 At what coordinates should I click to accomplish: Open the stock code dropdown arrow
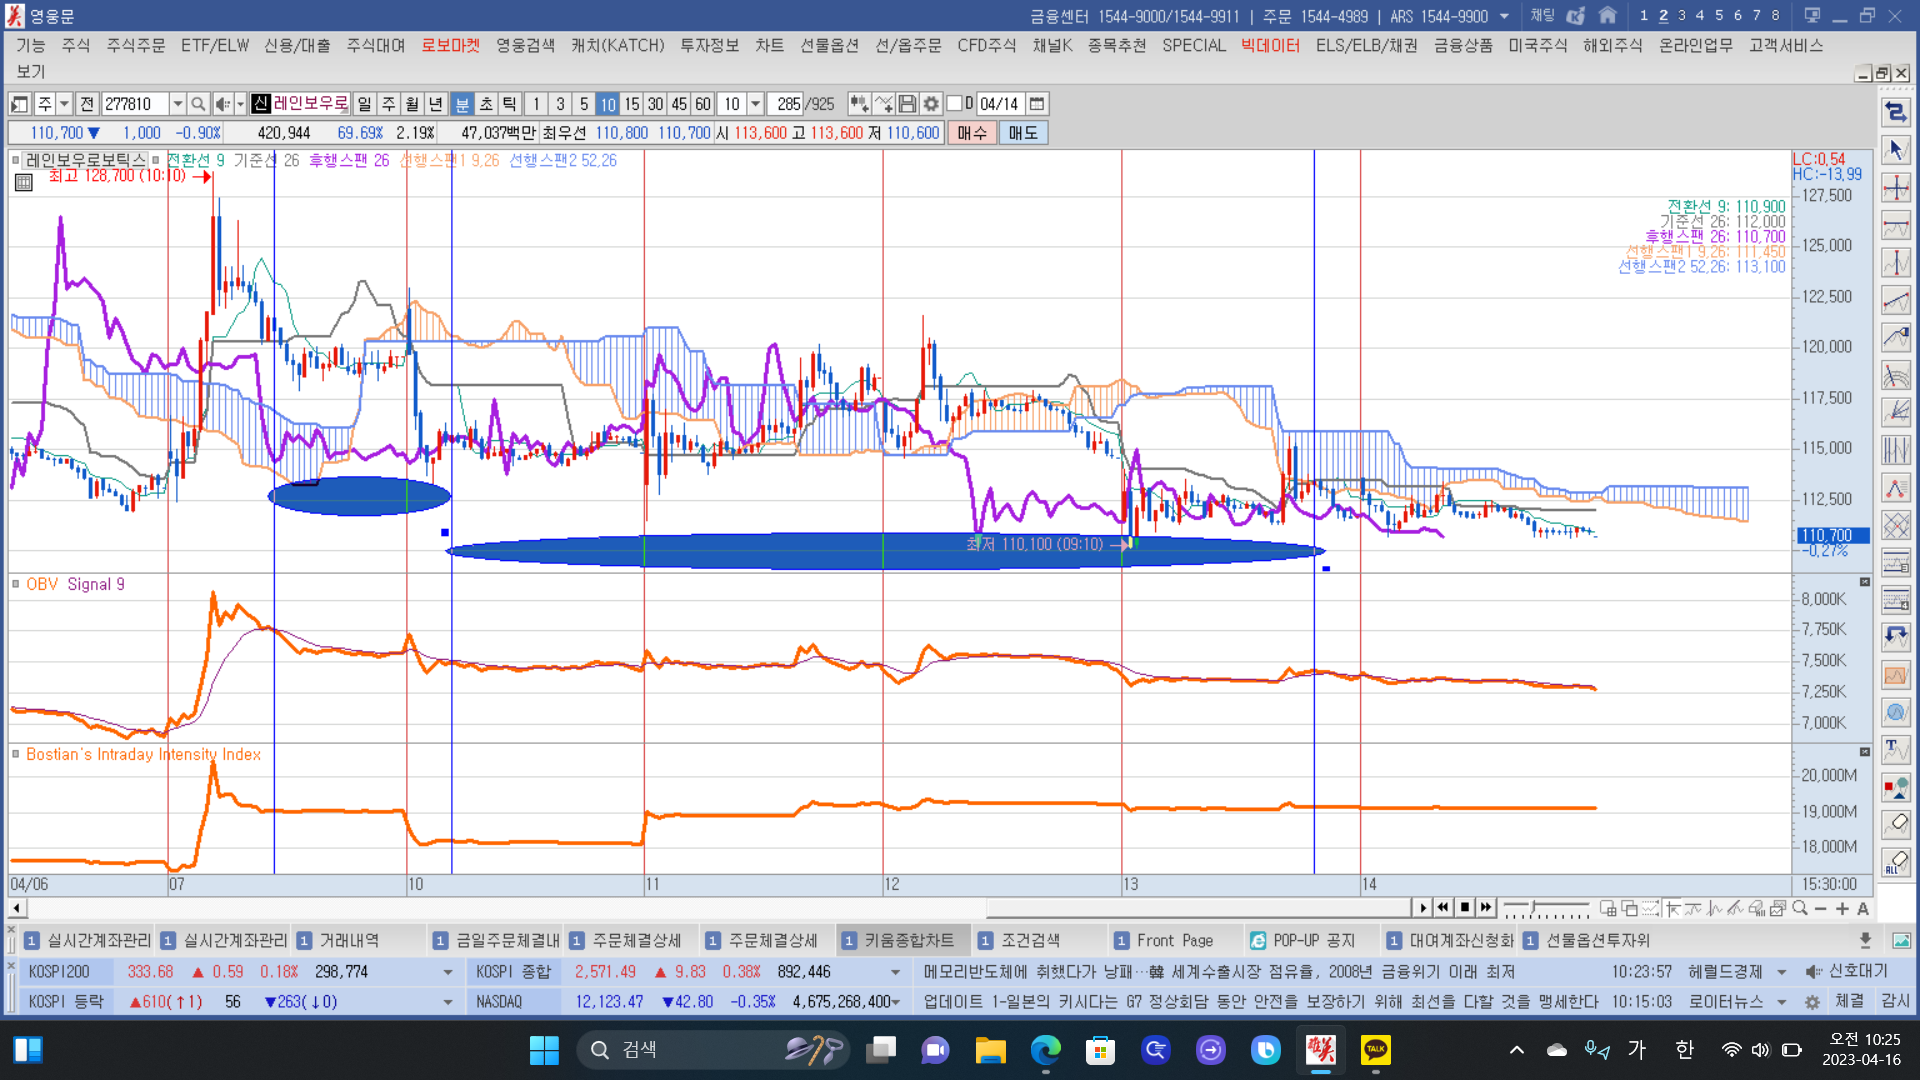pyautogui.click(x=177, y=104)
